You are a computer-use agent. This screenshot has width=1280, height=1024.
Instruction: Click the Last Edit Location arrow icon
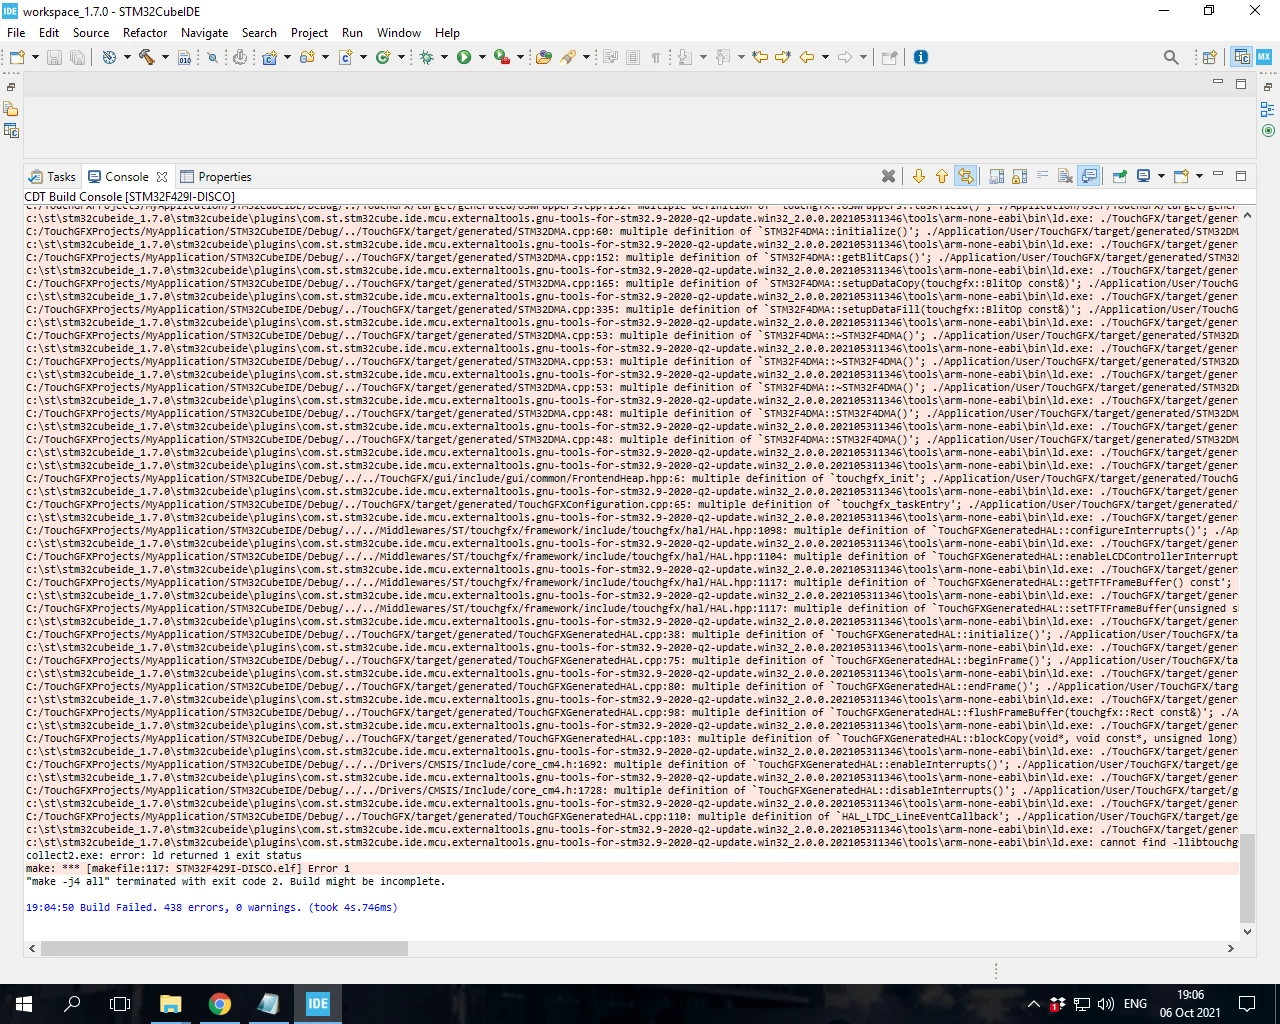(x=761, y=57)
